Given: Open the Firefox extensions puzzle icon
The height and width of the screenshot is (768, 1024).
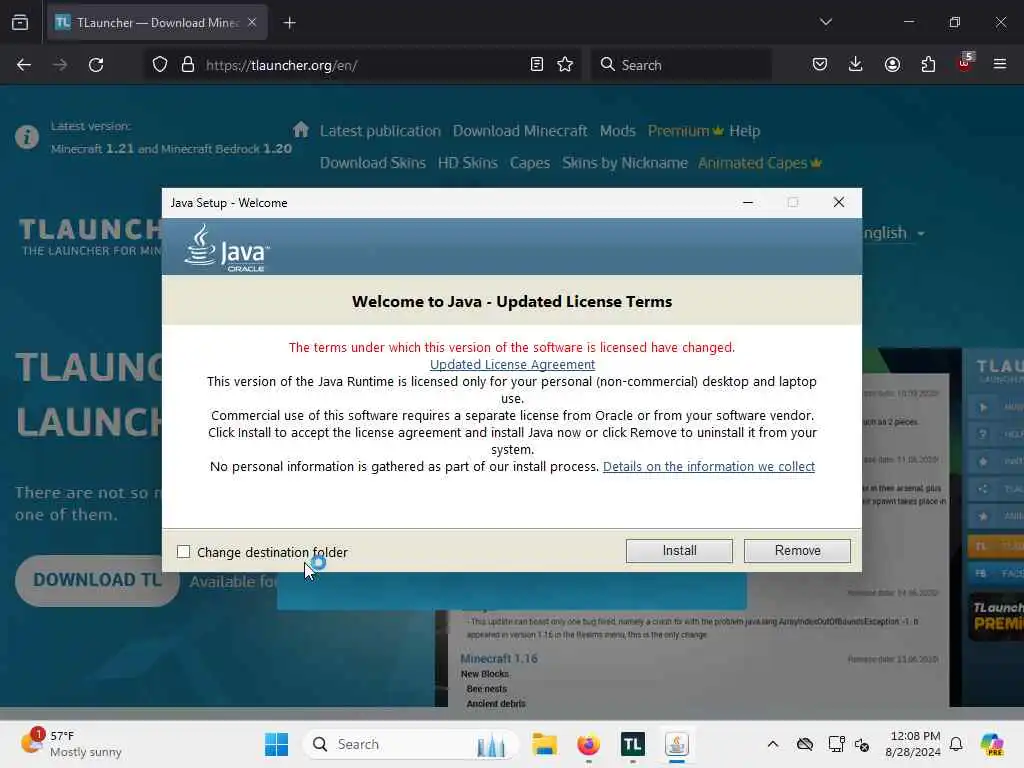Looking at the screenshot, I should pos(928,64).
